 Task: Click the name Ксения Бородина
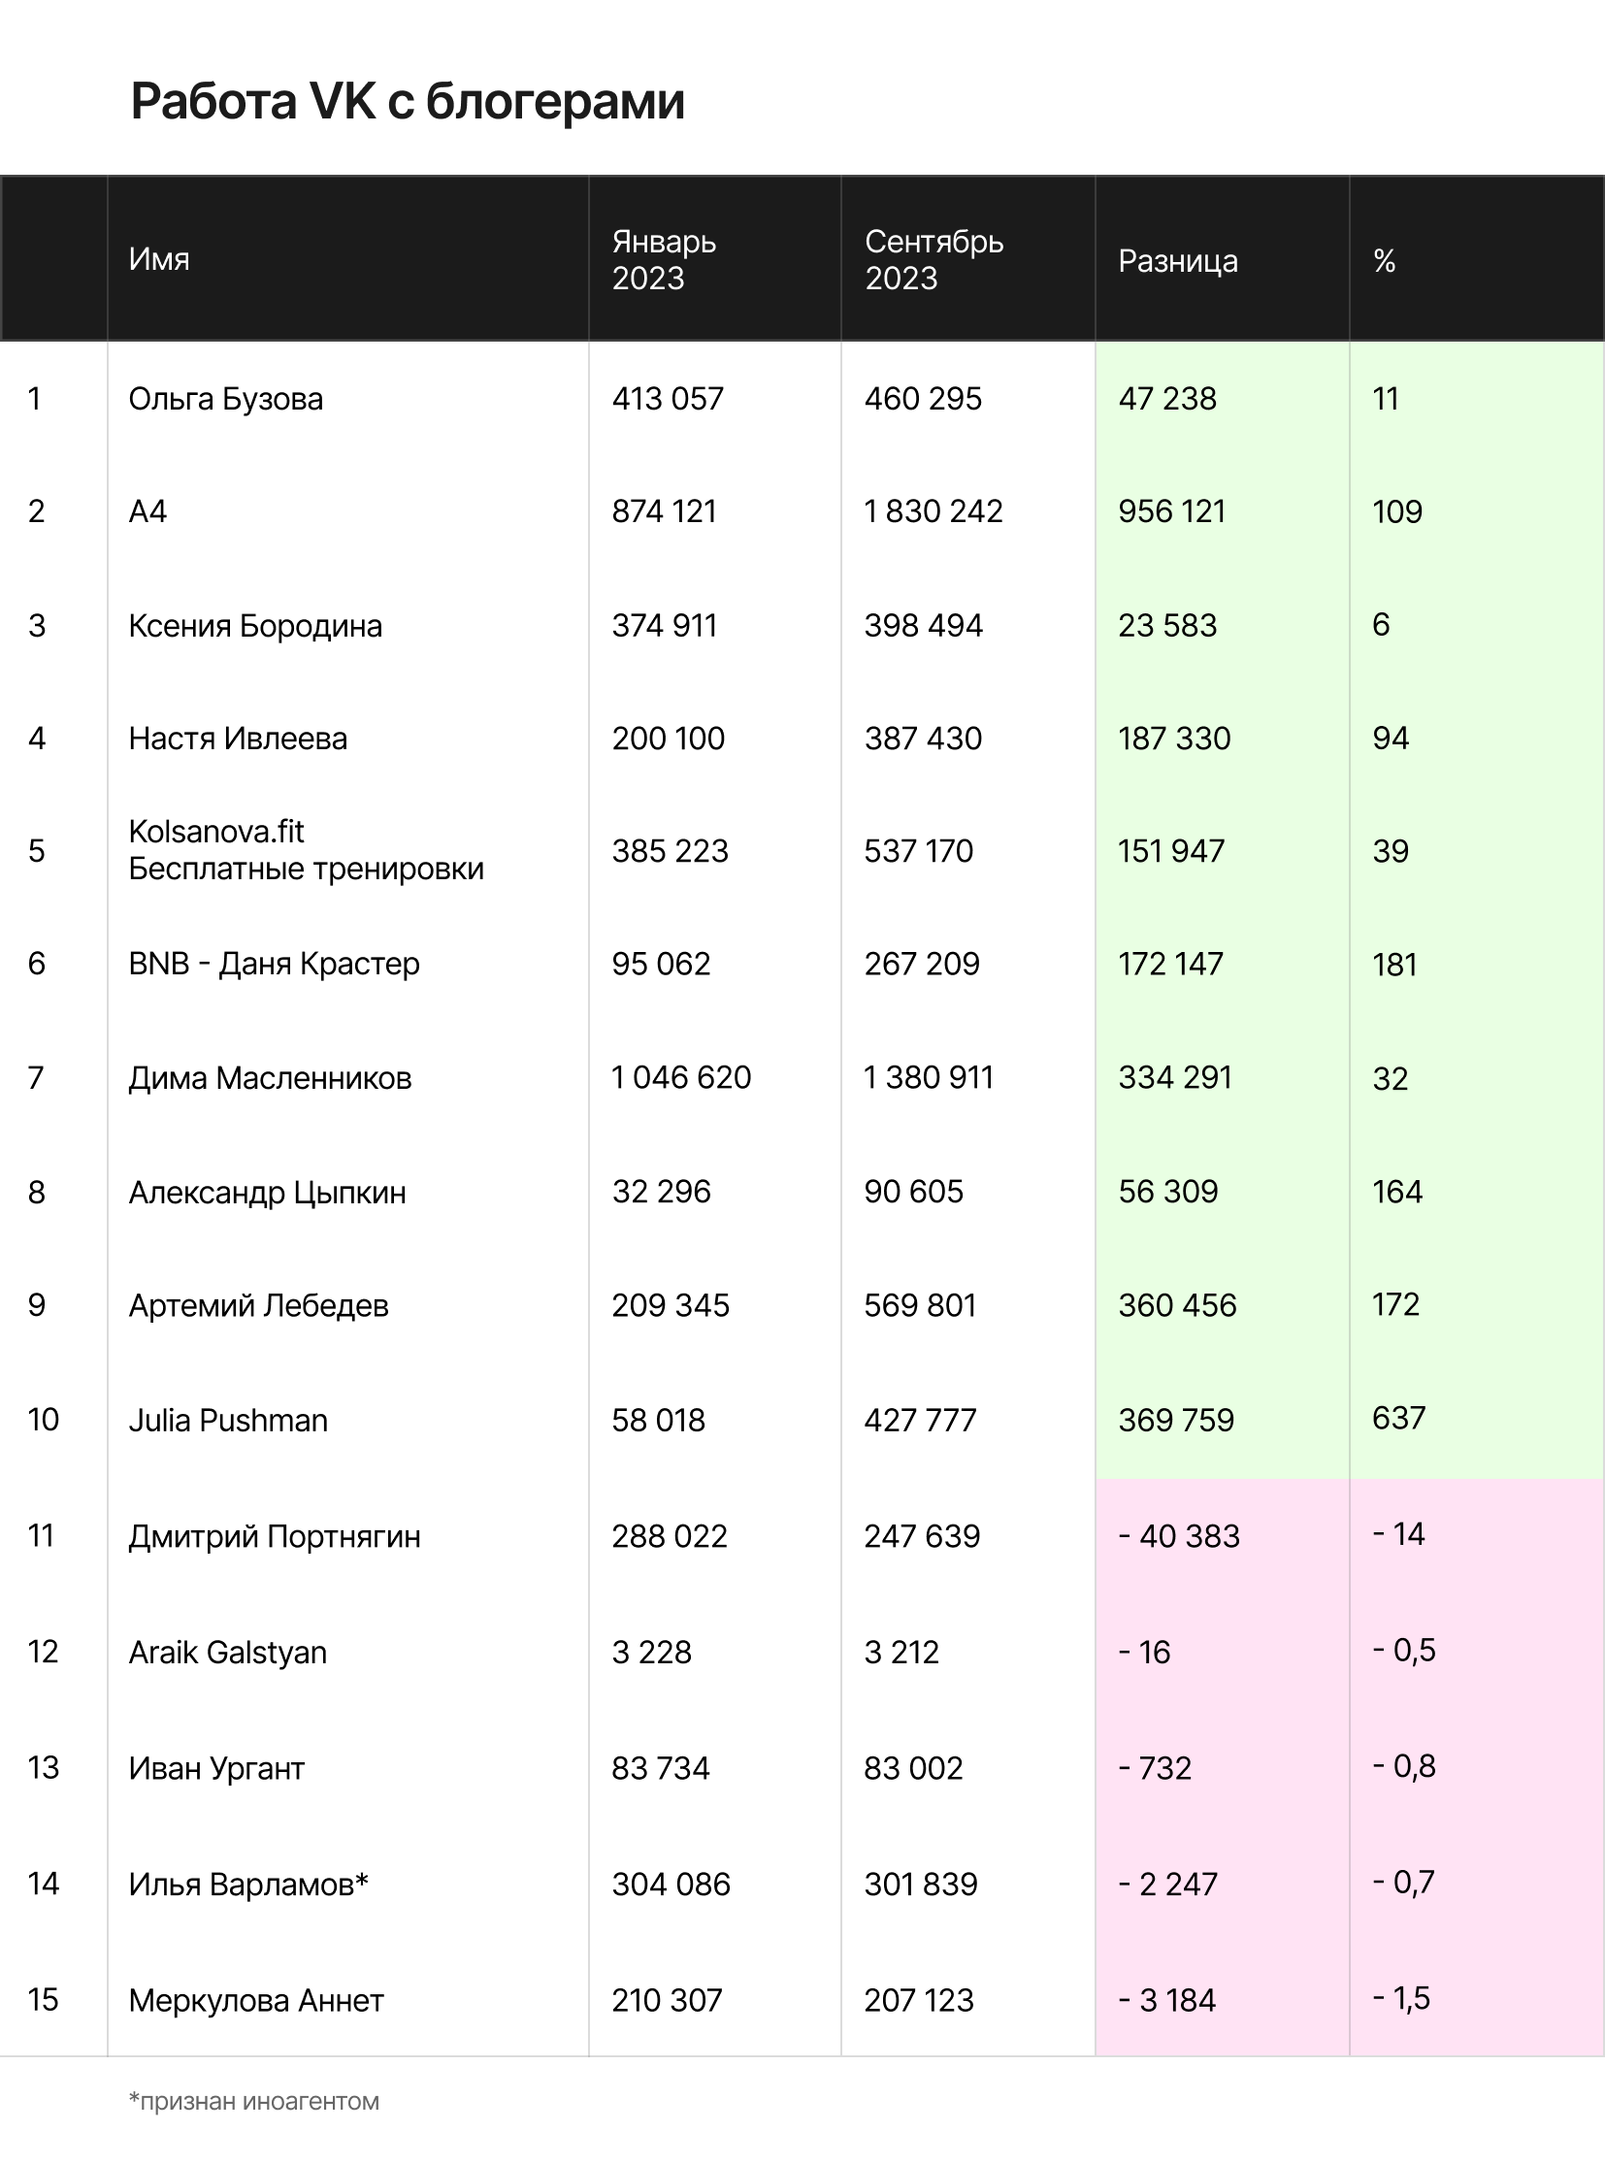255,626
